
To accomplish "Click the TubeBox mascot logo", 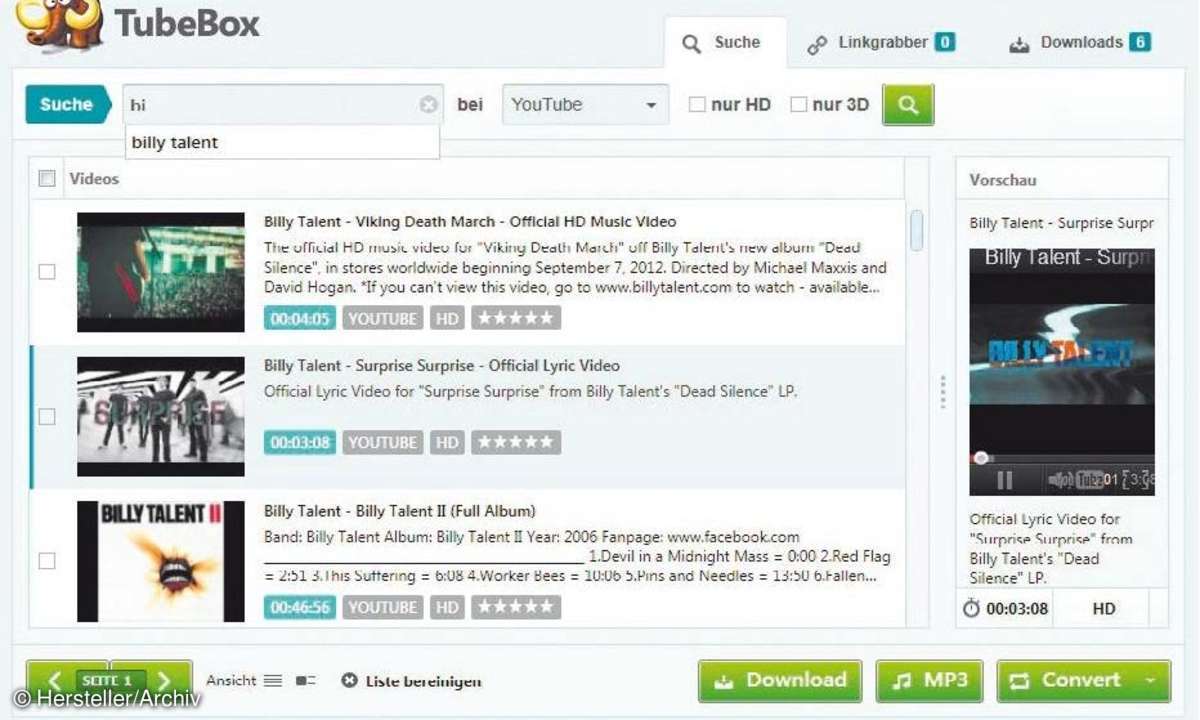I will pyautogui.click(x=60, y=24).
